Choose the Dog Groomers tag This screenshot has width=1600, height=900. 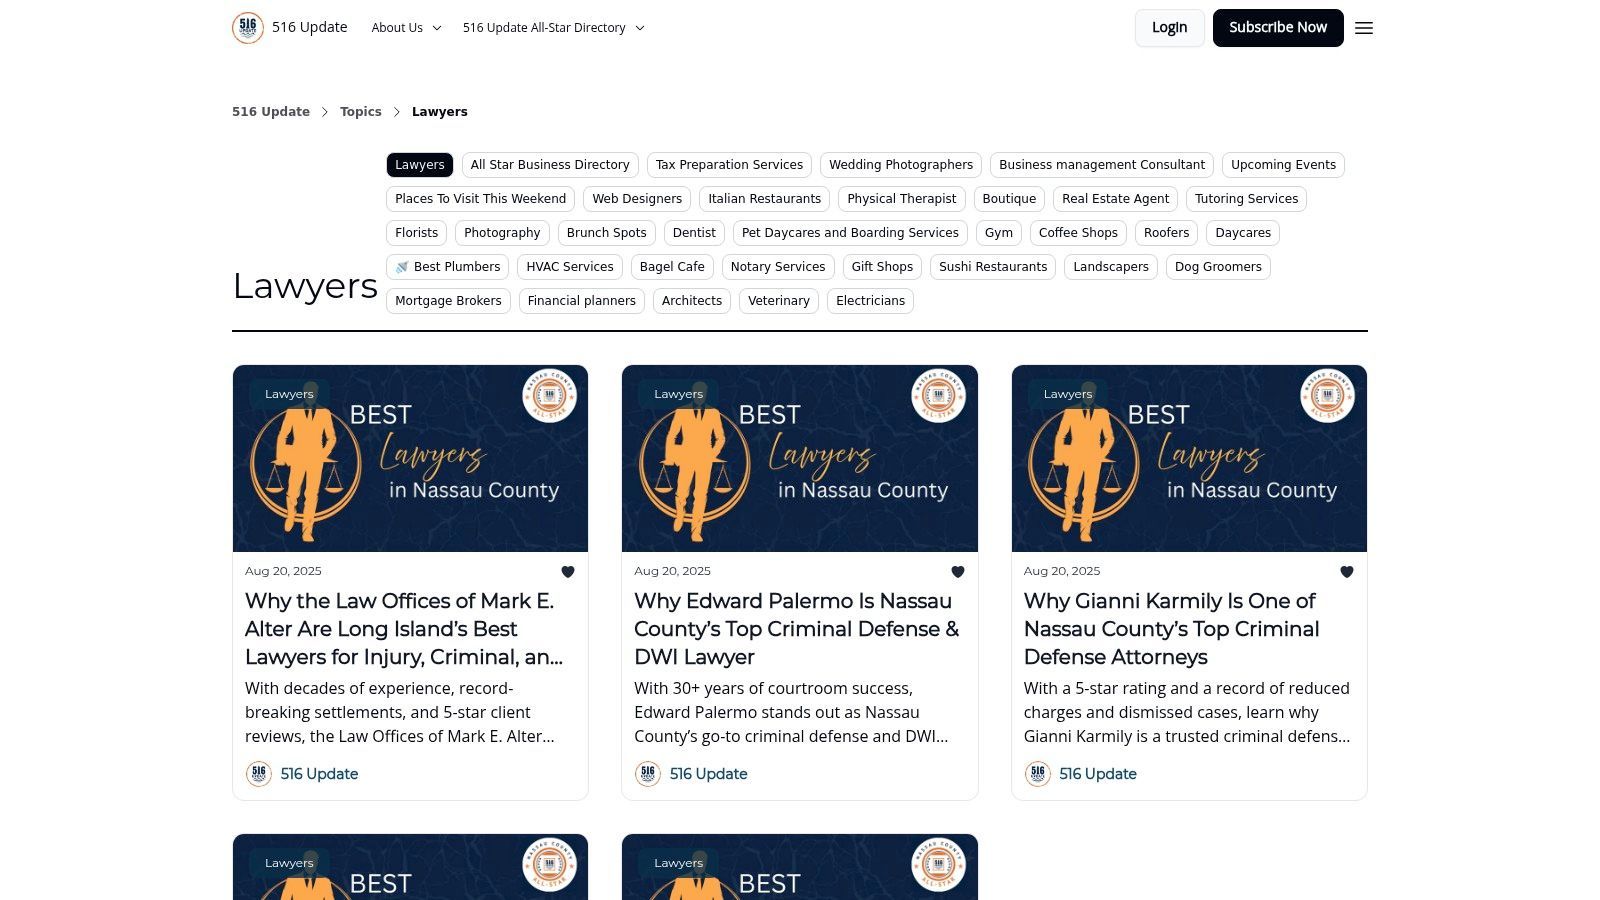click(1218, 267)
